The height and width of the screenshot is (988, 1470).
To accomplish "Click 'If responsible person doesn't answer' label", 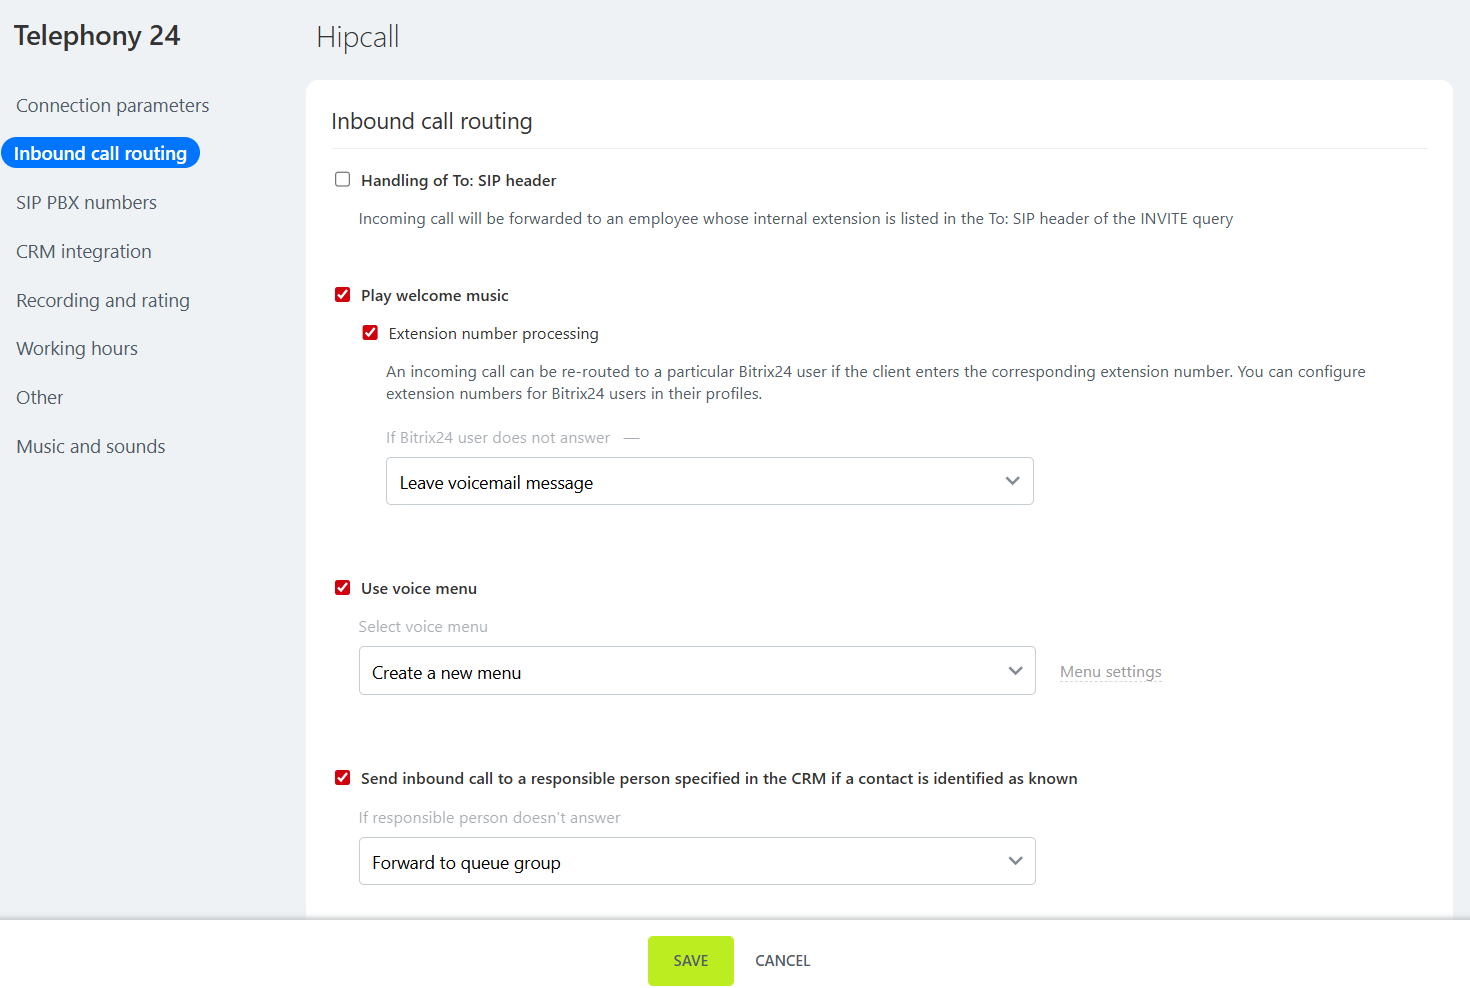I will pos(489,818).
